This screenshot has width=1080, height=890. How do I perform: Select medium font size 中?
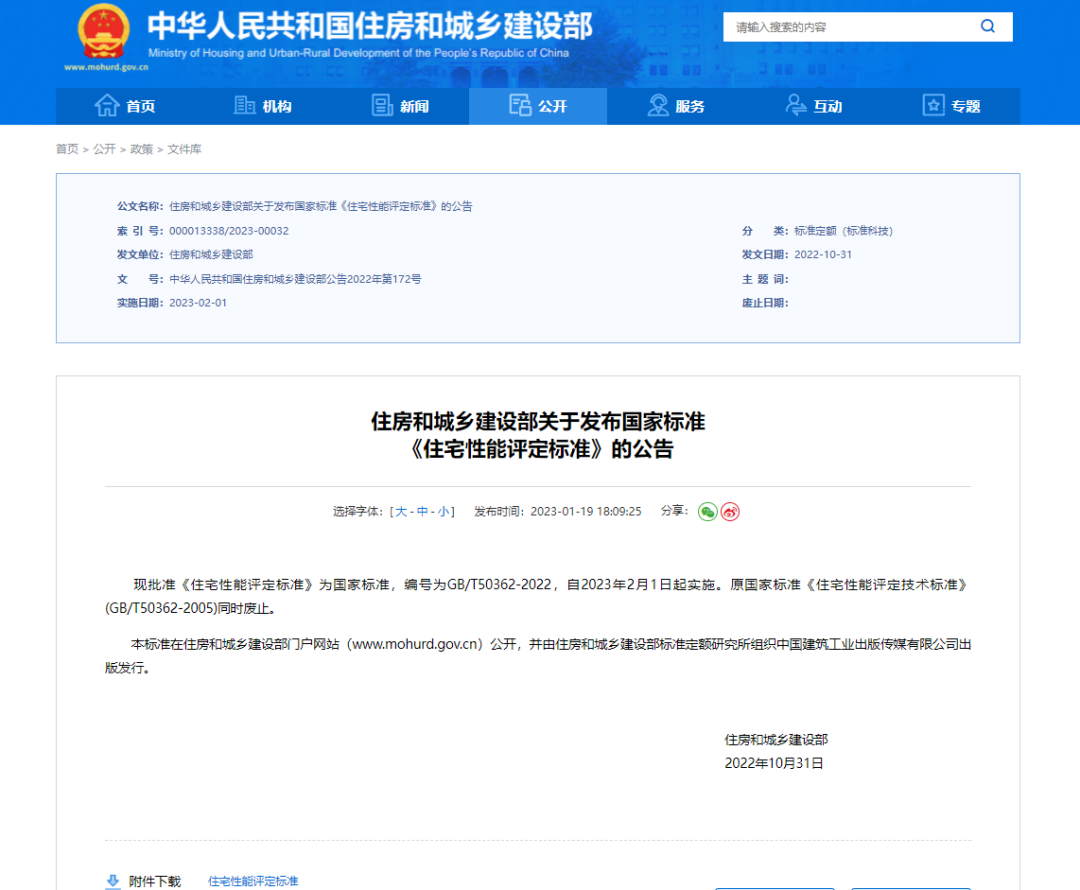[x=422, y=511]
